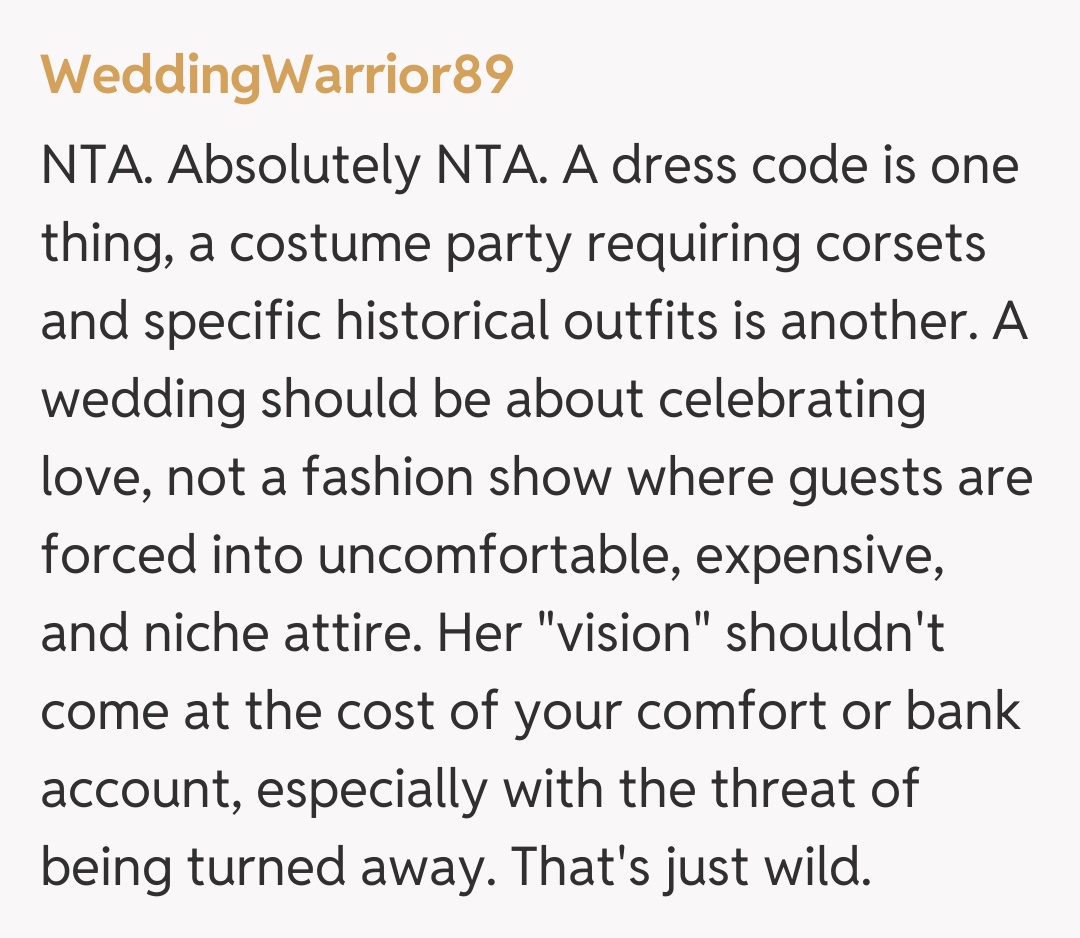Click the word "guests"
This screenshot has width=1080, height=938.
pos(862,479)
